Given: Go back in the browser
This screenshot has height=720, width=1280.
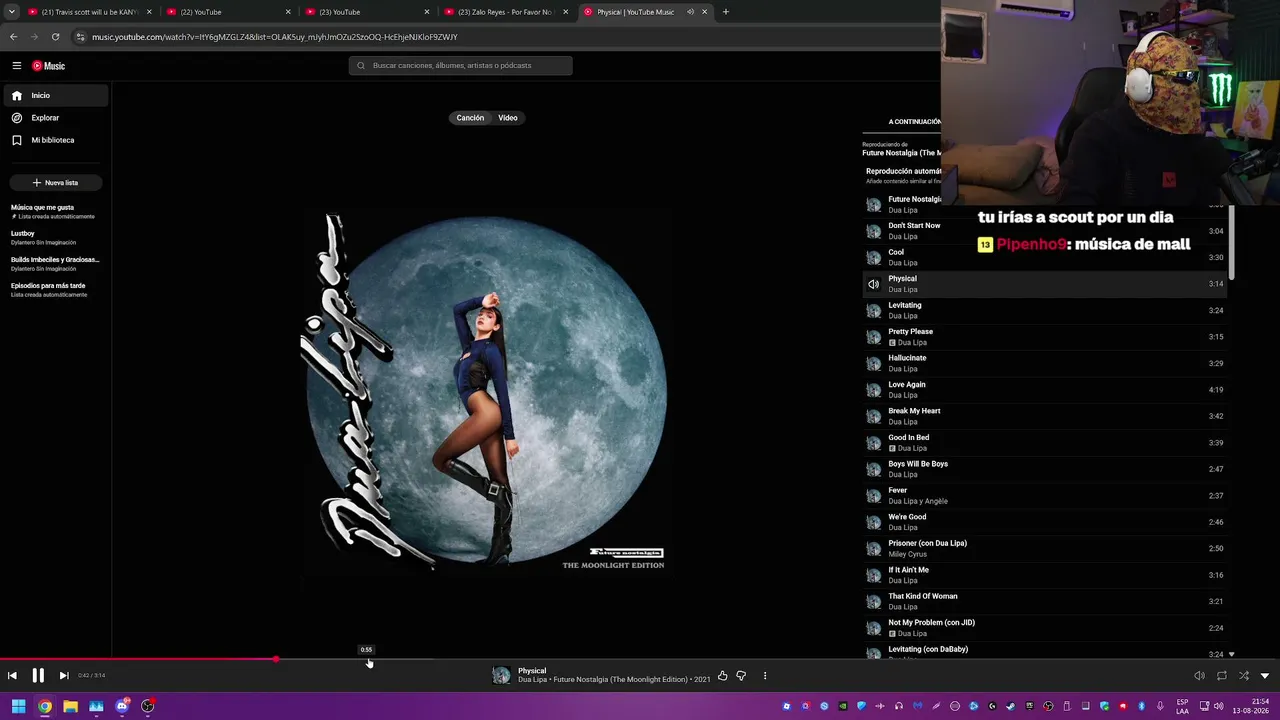Looking at the screenshot, I should coord(13,37).
